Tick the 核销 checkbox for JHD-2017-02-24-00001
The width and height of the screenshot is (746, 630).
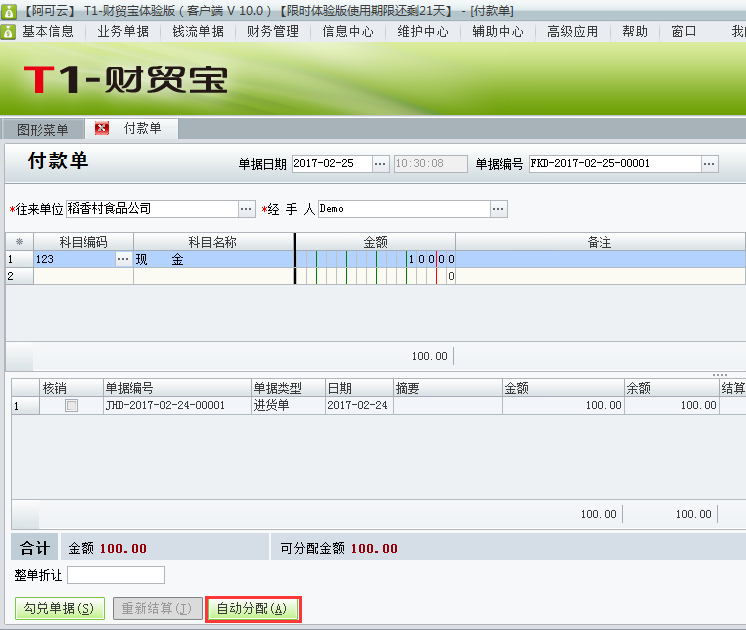[x=71, y=405]
